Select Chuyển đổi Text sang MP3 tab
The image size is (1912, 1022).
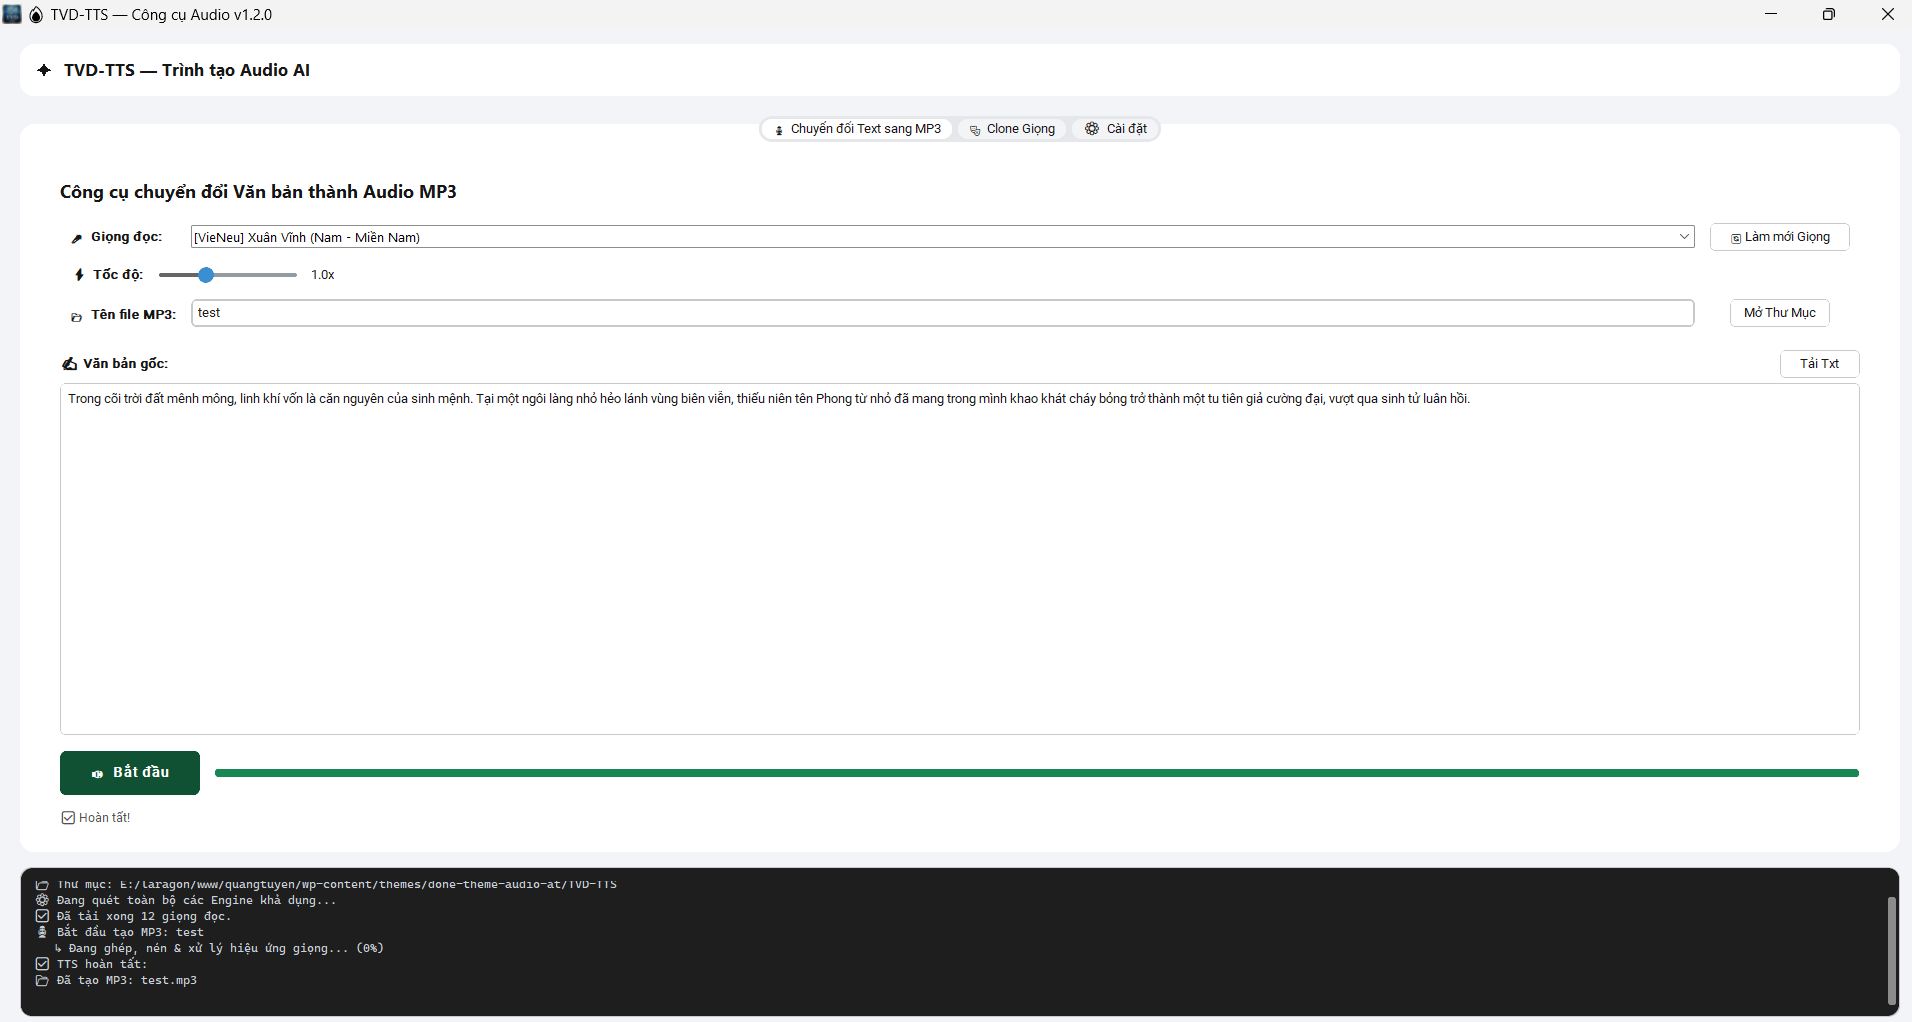[858, 129]
